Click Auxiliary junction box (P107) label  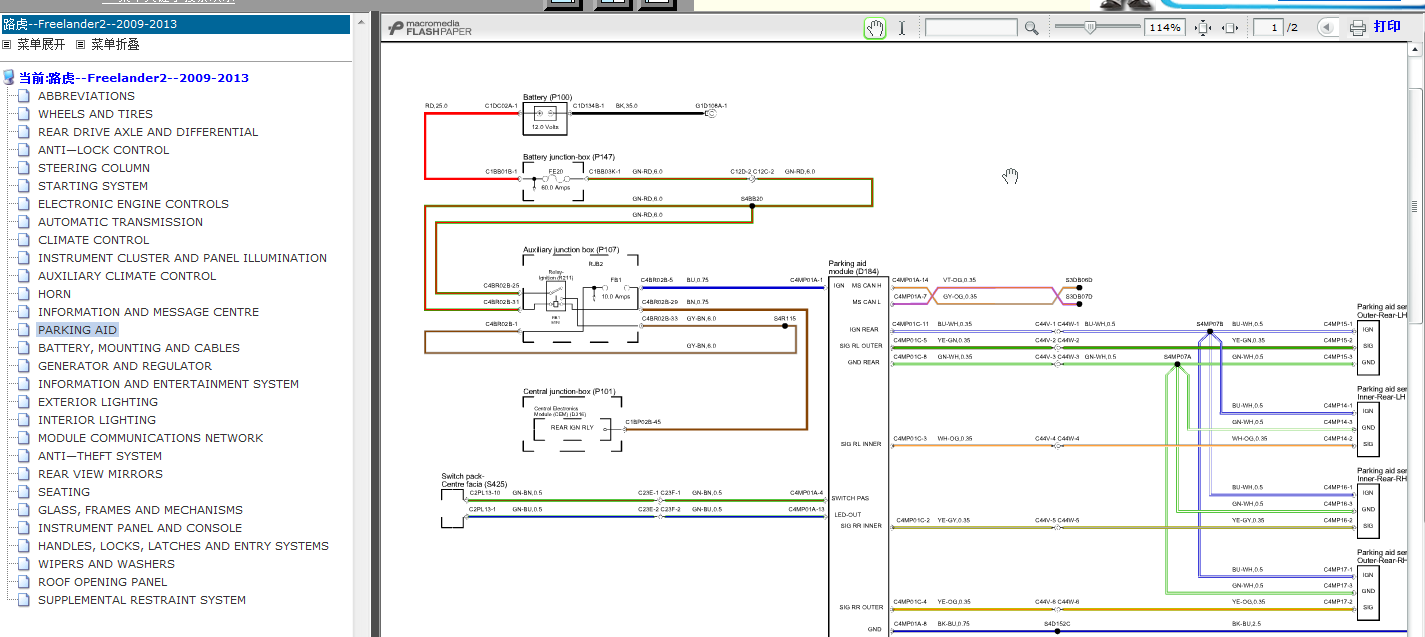point(571,250)
